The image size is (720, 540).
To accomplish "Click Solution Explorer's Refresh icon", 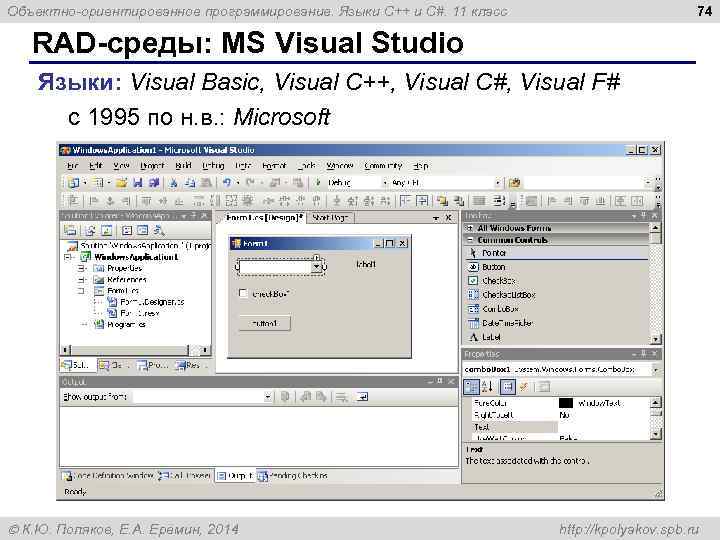I will (107, 231).
